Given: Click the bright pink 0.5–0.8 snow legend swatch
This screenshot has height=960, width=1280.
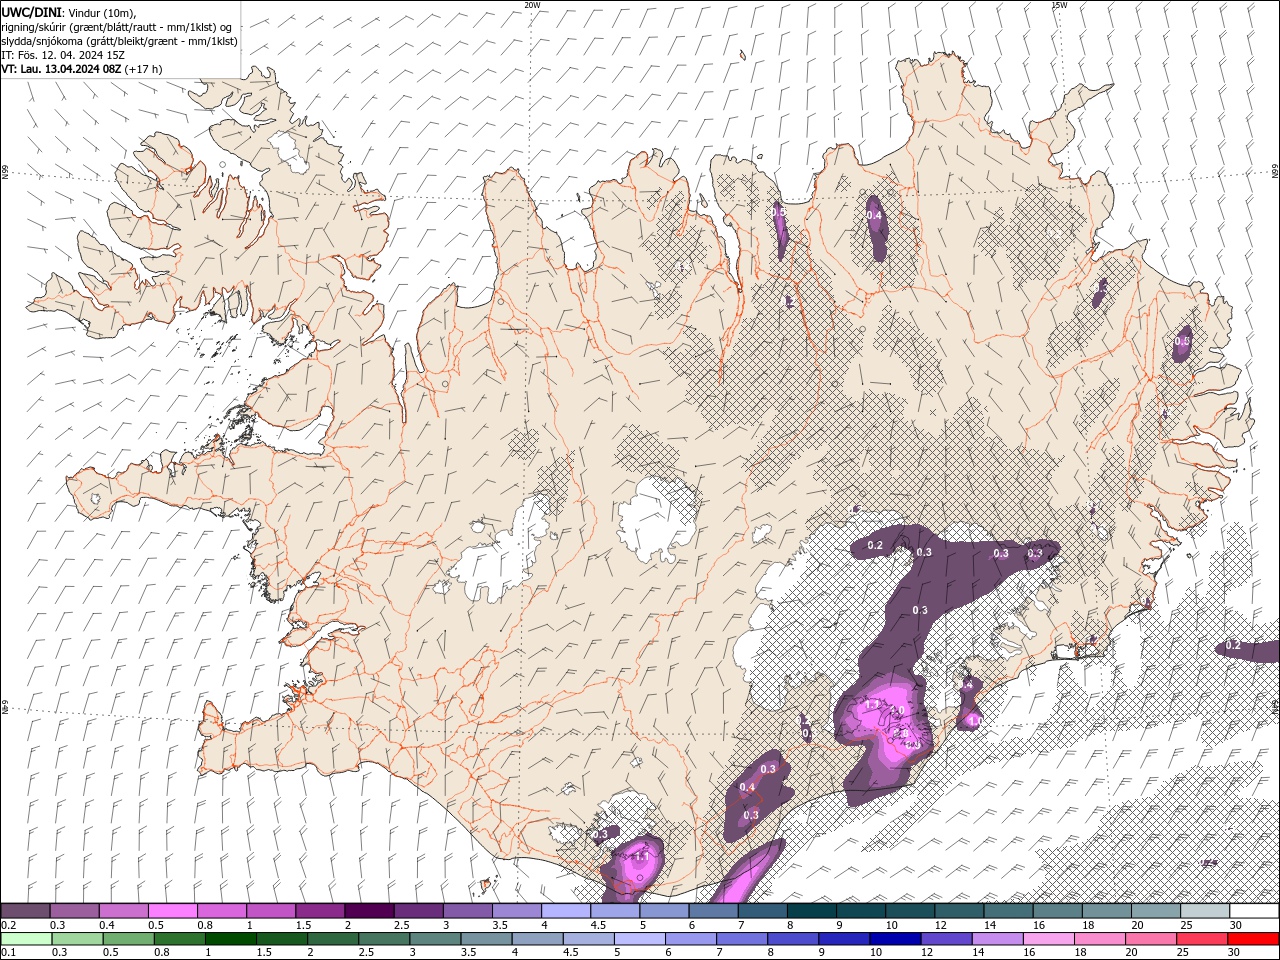Looking at the screenshot, I should click(x=173, y=911).
